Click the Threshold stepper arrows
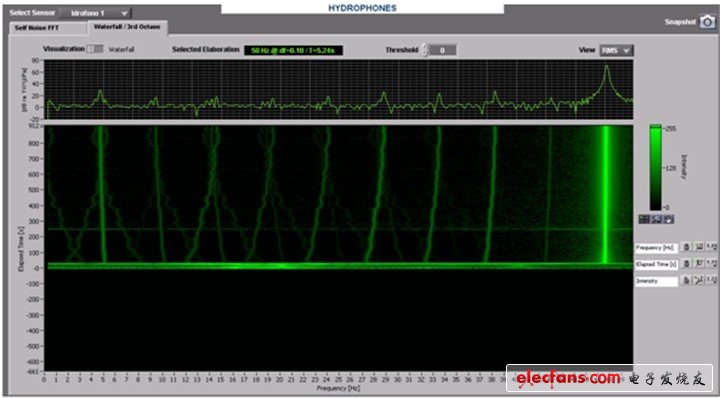 pyautogui.click(x=424, y=50)
